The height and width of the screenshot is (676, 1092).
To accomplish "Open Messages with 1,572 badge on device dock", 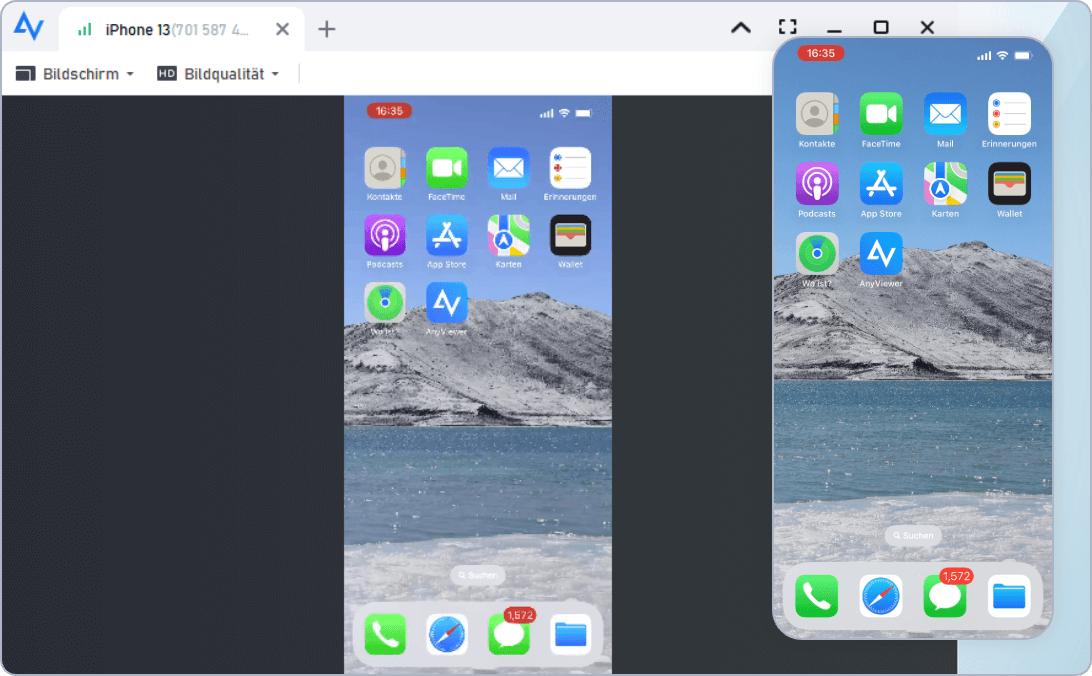I will pos(945,597).
